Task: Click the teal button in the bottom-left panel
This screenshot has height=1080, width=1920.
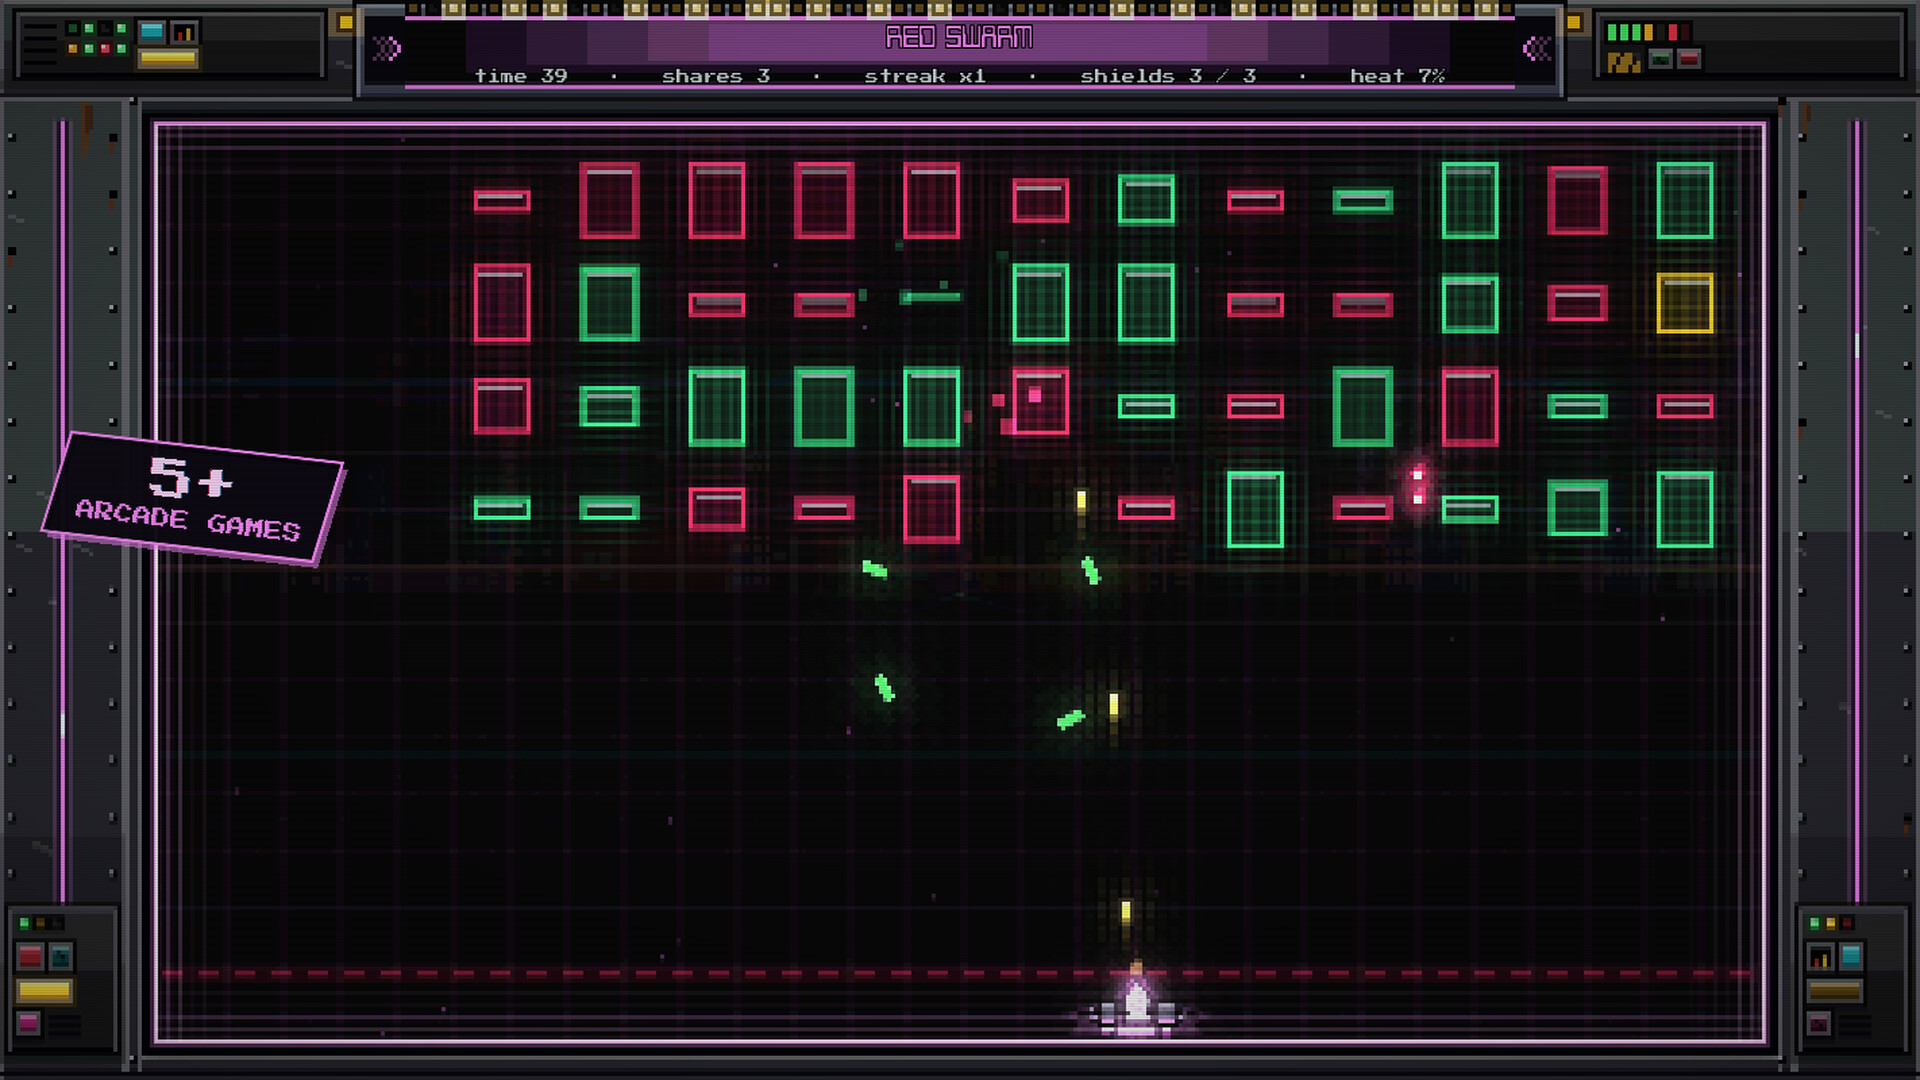Action: tap(61, 956)
